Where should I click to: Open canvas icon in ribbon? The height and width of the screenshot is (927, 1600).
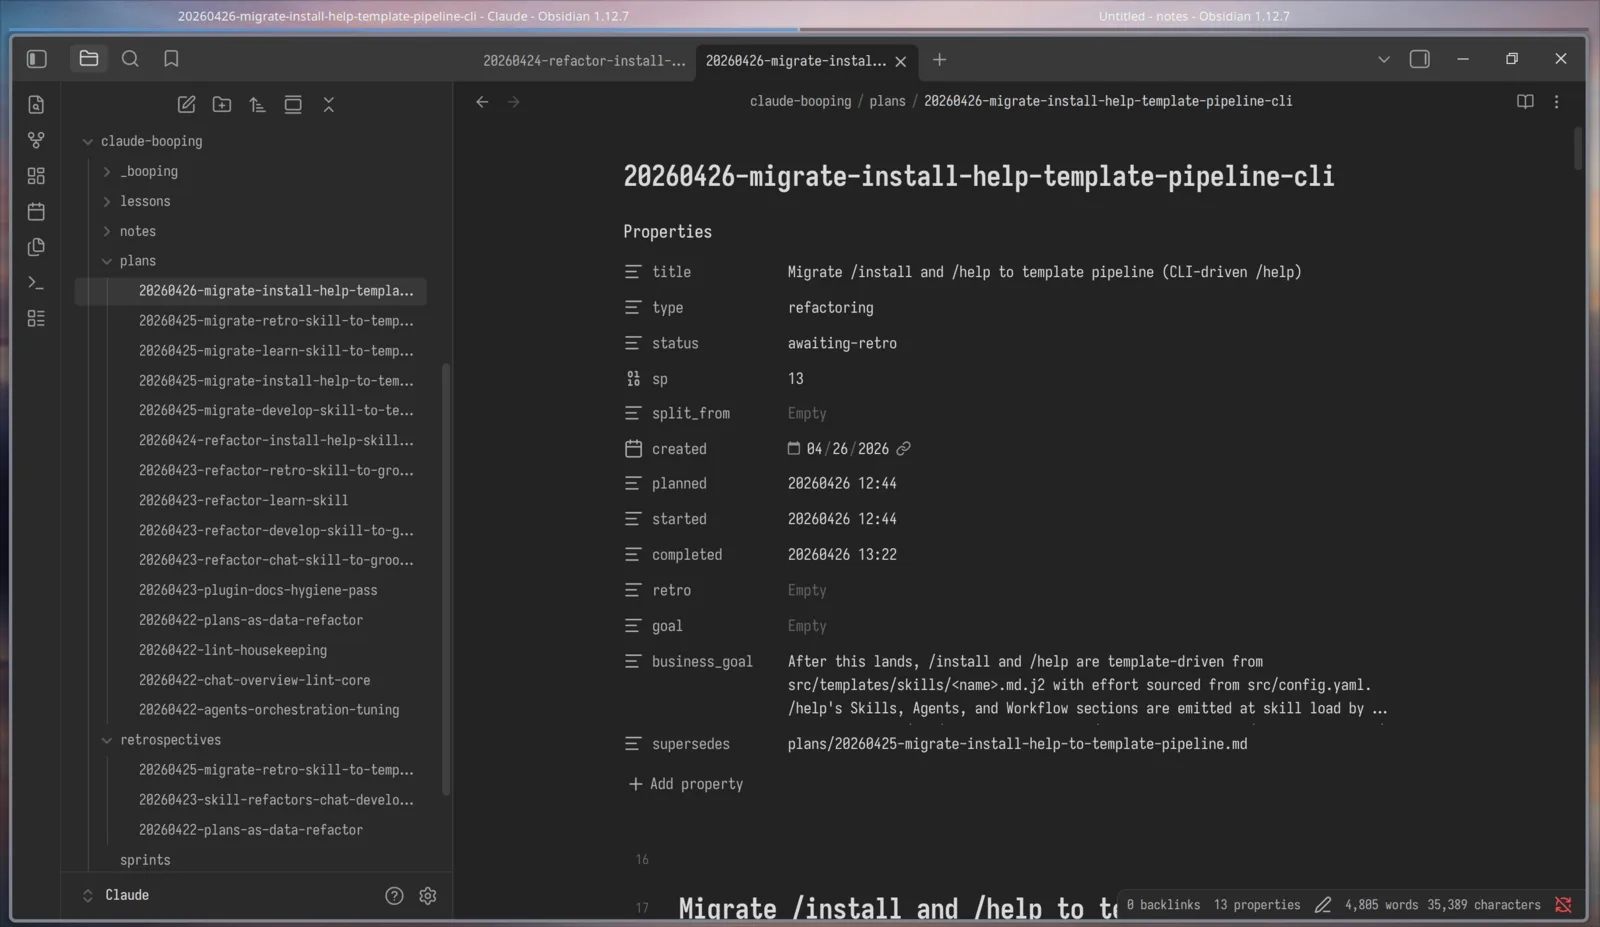tap(36, 176)
